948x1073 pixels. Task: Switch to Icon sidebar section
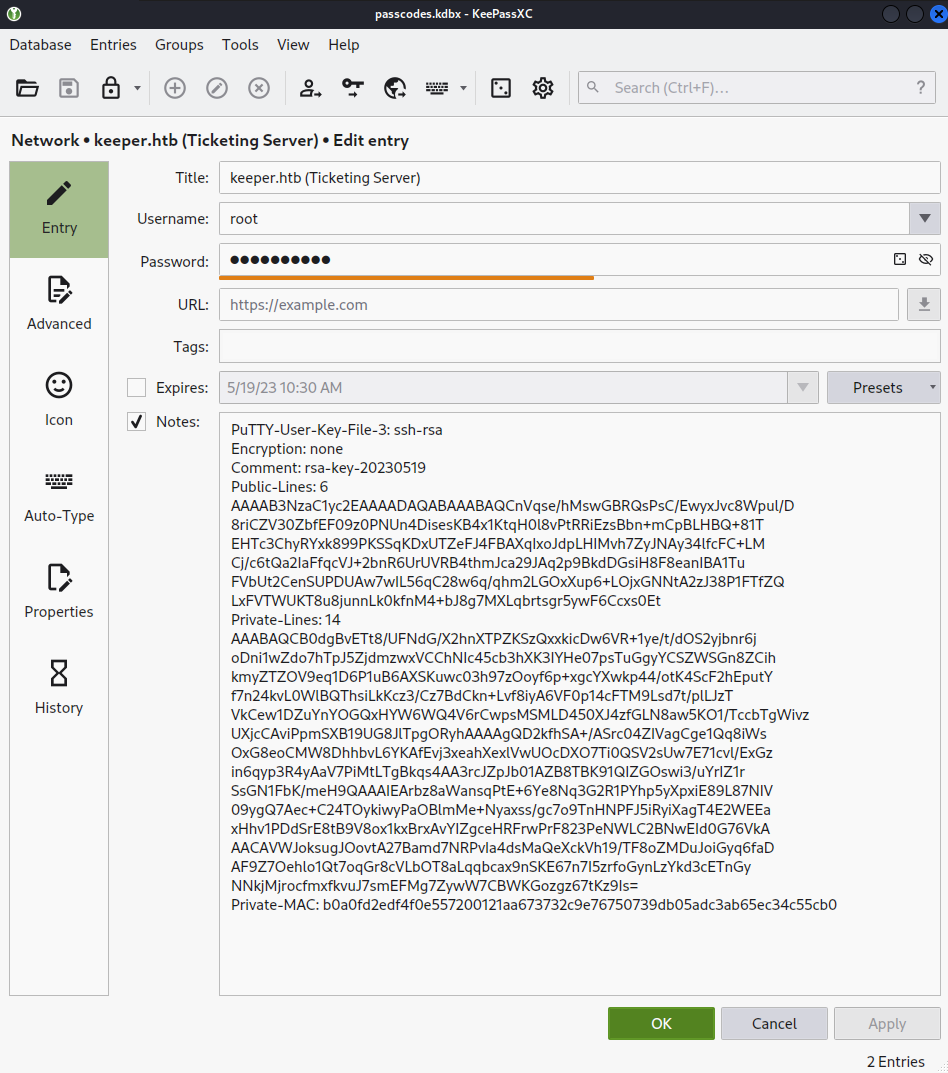(59, 400)
